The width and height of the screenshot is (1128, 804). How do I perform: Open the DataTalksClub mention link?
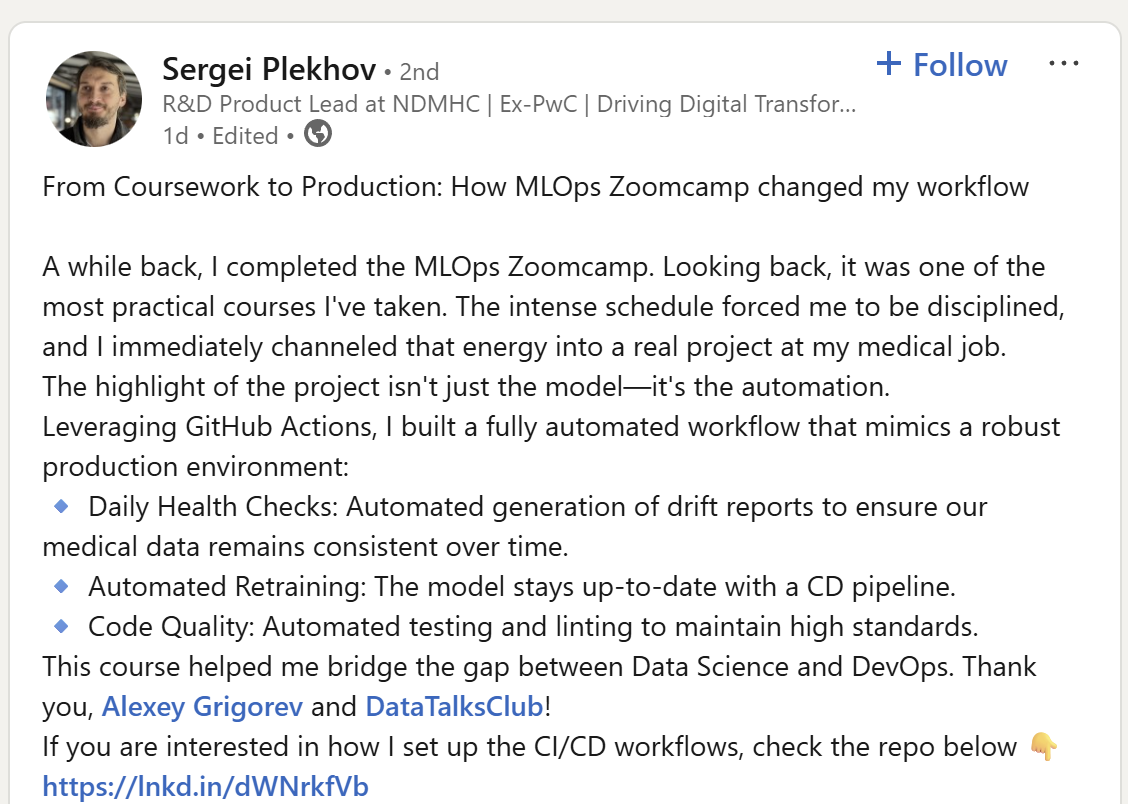coord(454,707)
